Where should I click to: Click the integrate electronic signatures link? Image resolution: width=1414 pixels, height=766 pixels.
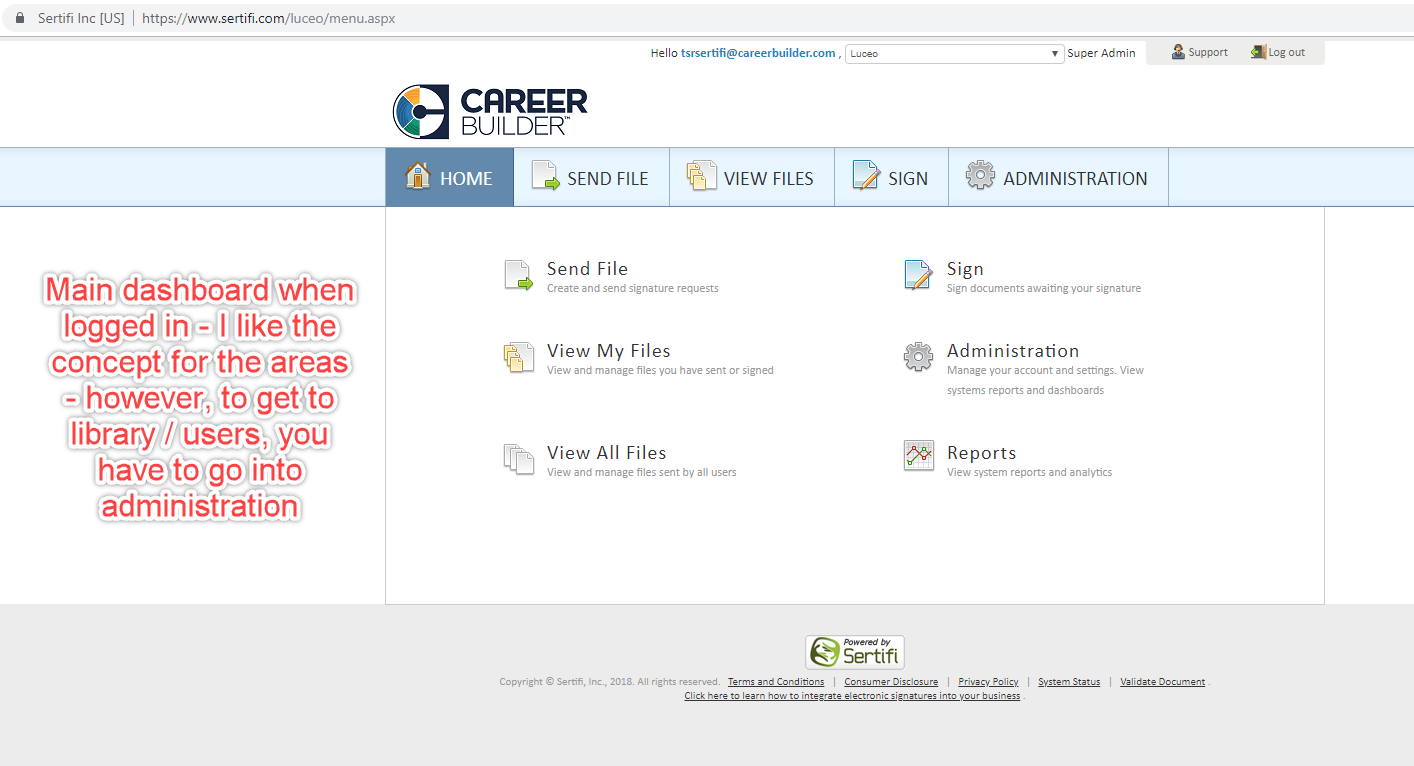tap(852, 696)
